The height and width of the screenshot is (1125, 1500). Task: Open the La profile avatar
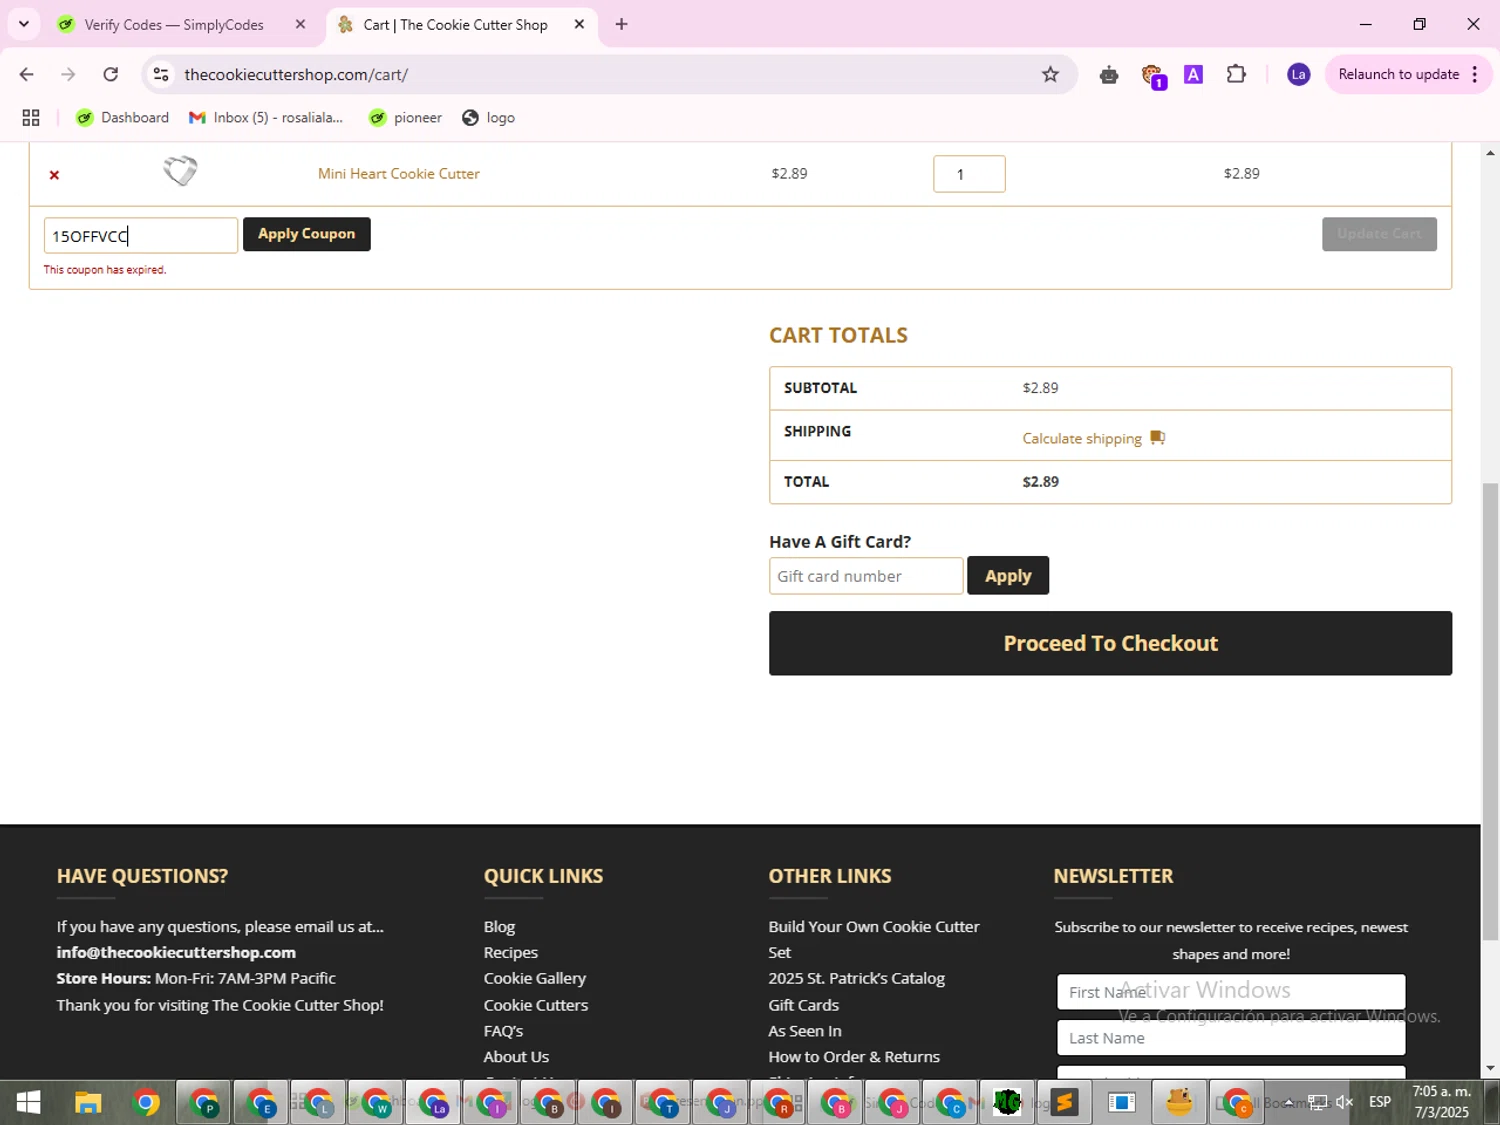tap(1298, 74)
